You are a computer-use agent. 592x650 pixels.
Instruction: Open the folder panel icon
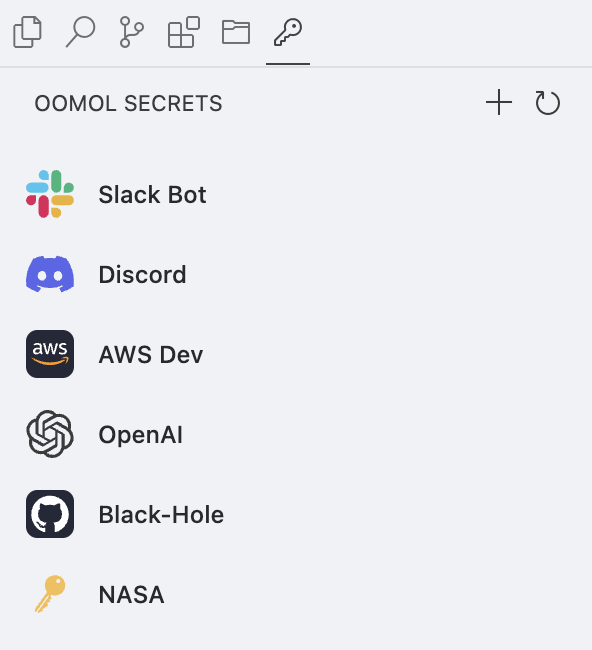[x=236, y=32]
